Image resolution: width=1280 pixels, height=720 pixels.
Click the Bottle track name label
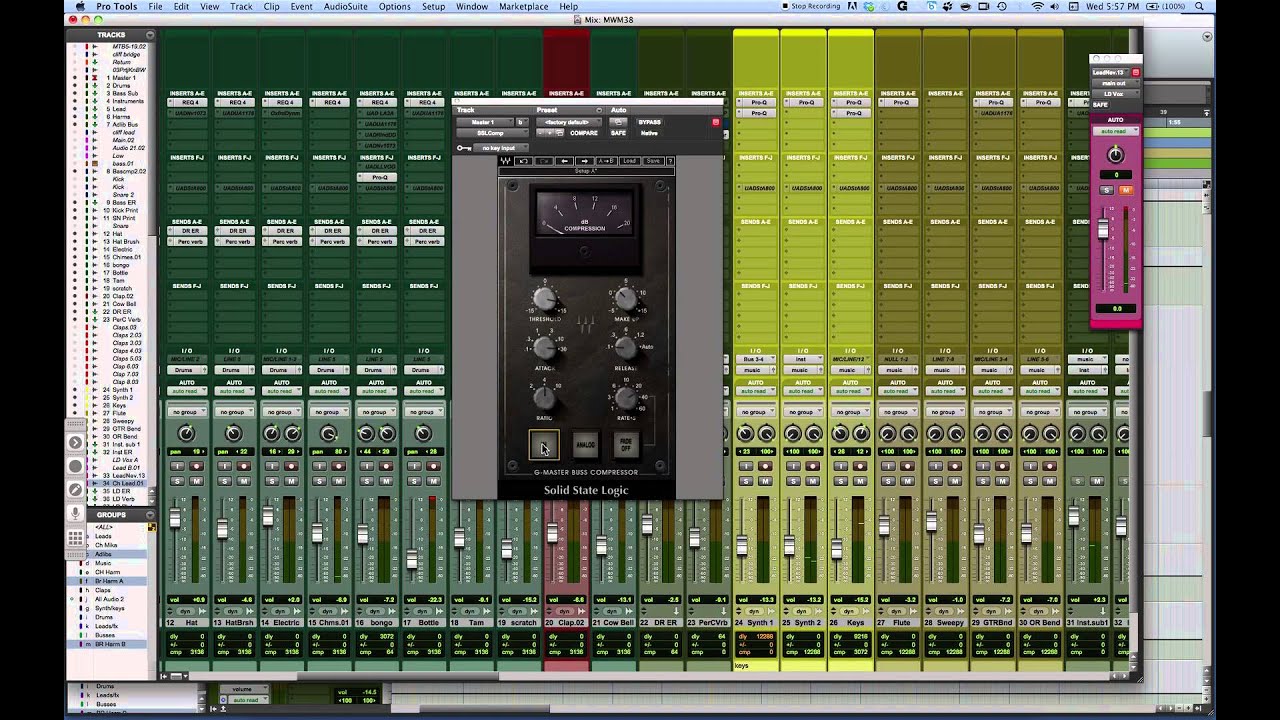[425, 622]
